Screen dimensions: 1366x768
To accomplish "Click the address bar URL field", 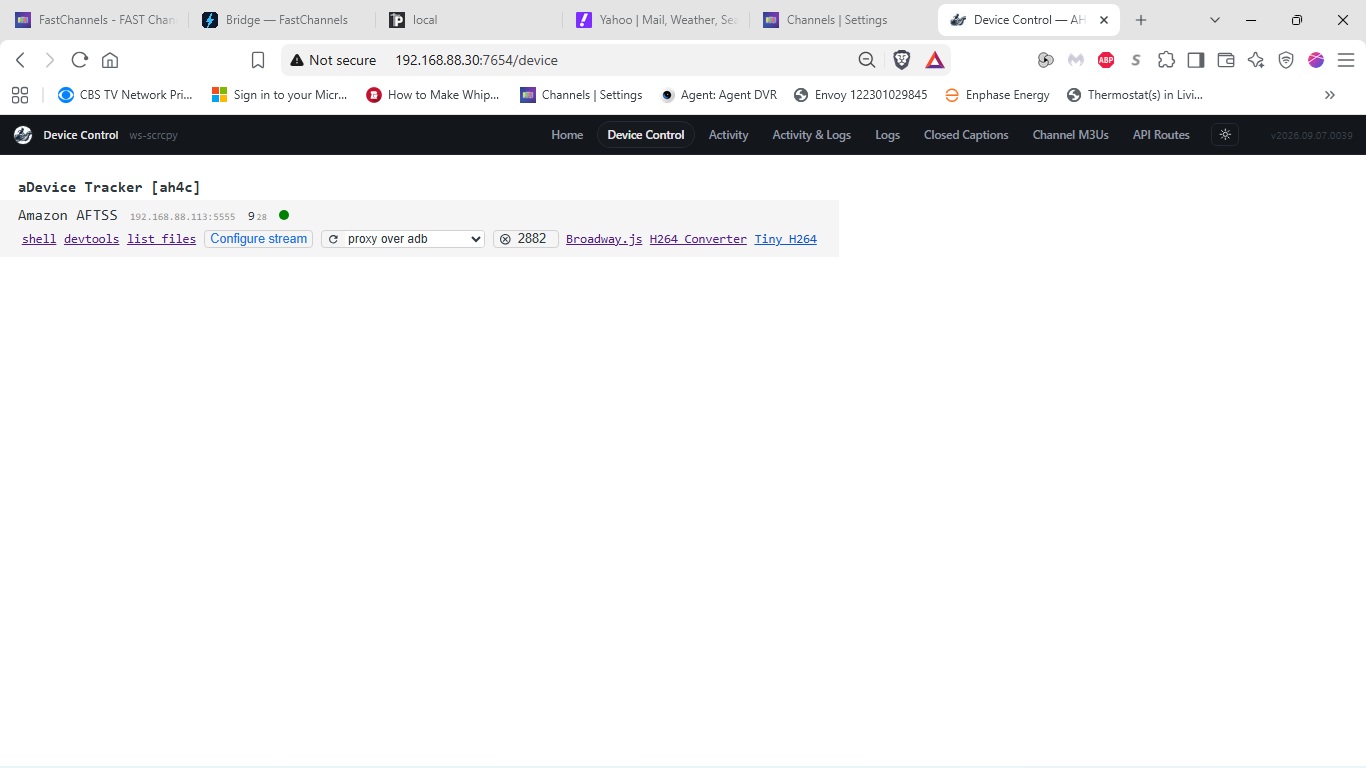I will coord(620,60).
